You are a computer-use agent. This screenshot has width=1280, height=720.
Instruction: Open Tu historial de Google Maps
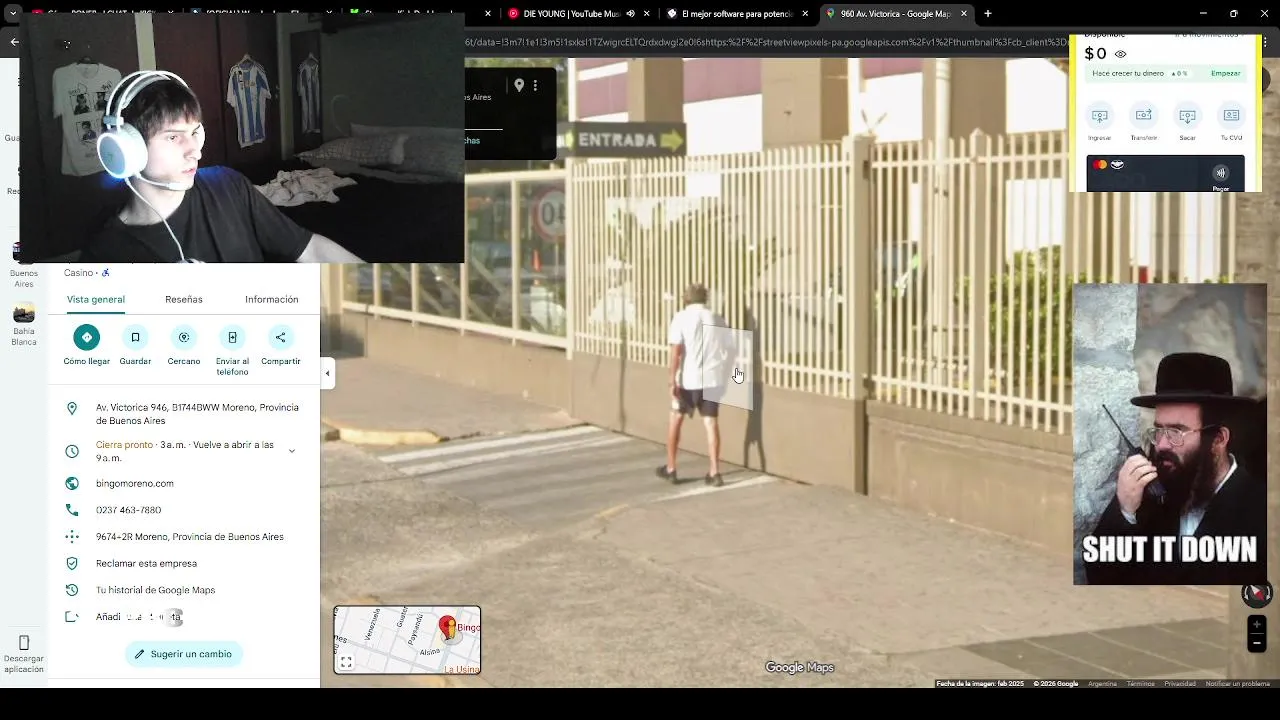coord(155,590)
